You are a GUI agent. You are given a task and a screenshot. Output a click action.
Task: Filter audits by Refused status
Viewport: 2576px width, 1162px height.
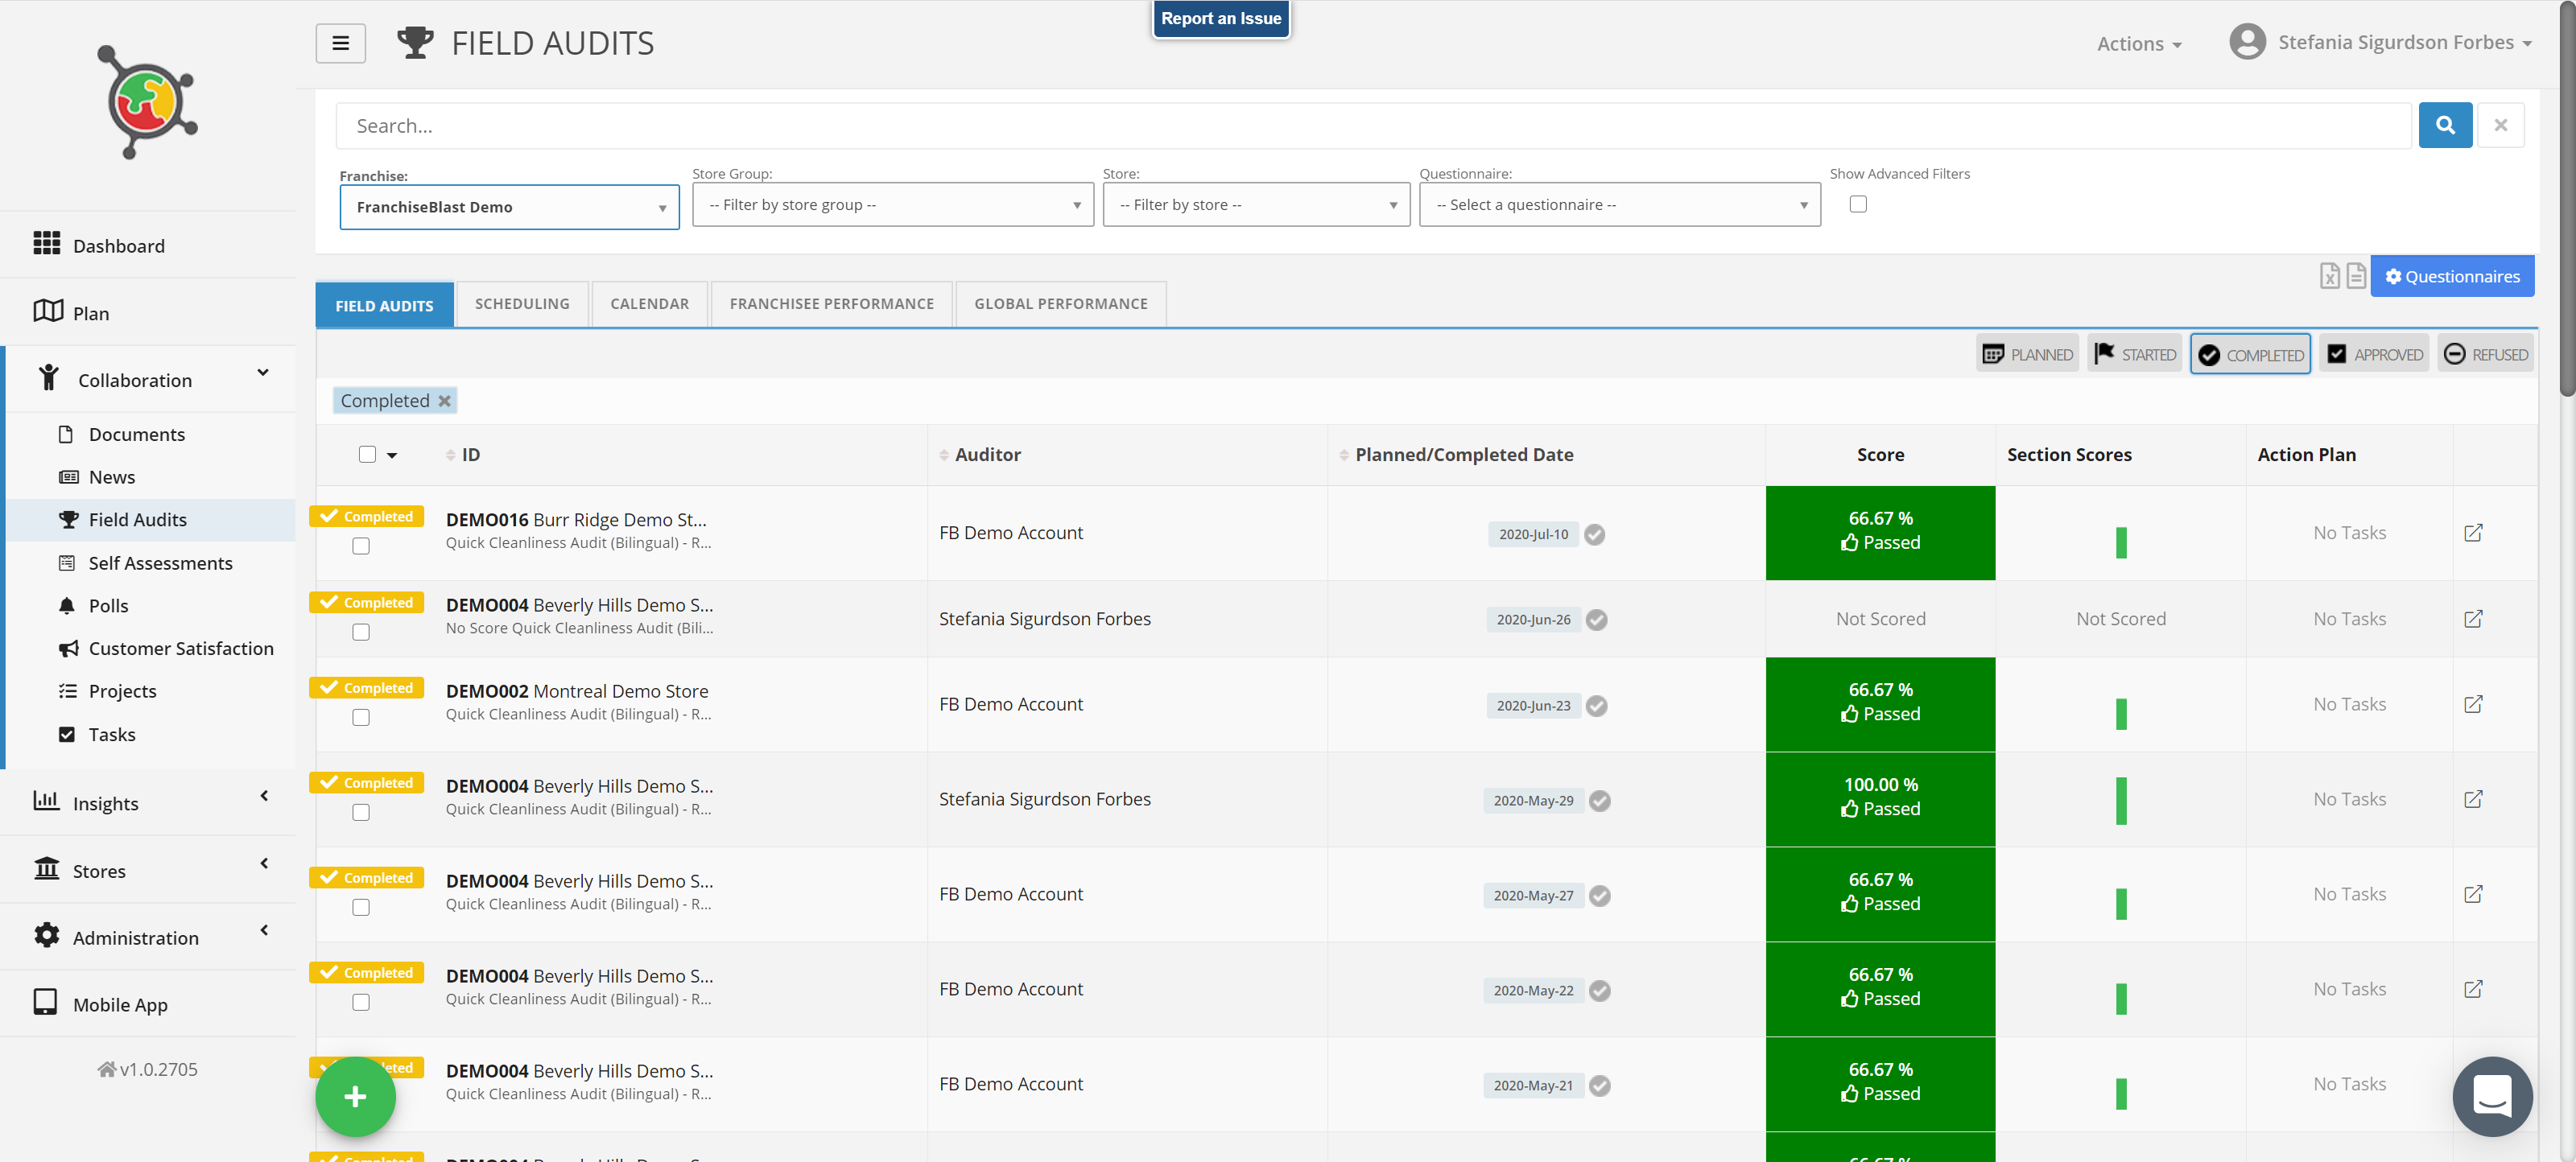2484,354
